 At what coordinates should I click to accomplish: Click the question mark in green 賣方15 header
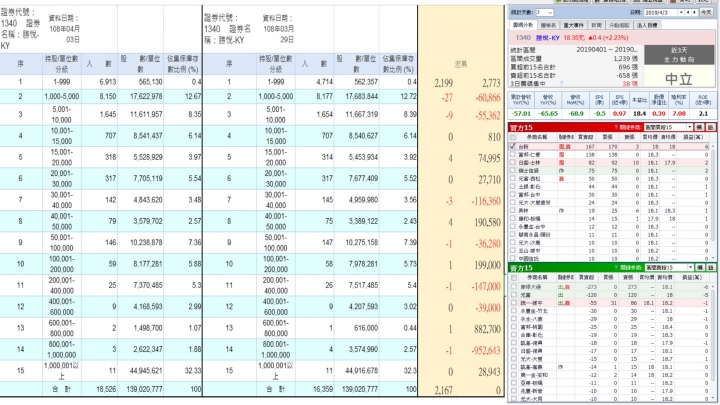(x=616, y=268)
